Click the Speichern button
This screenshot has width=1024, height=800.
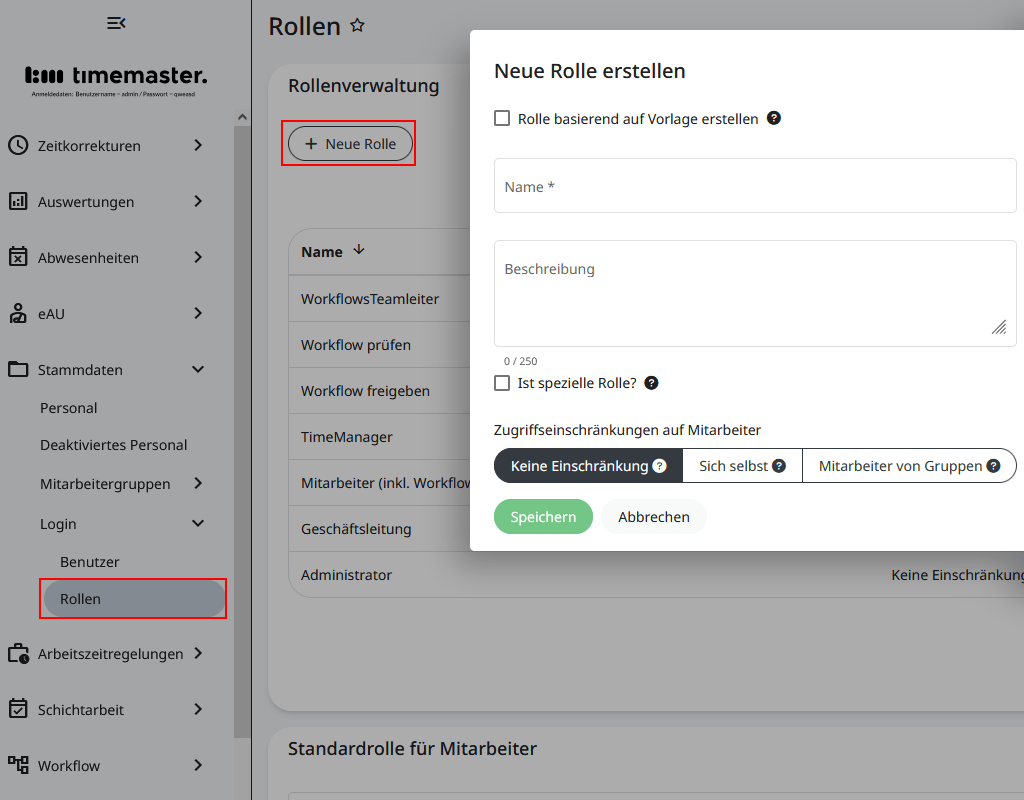coord(543,516)
